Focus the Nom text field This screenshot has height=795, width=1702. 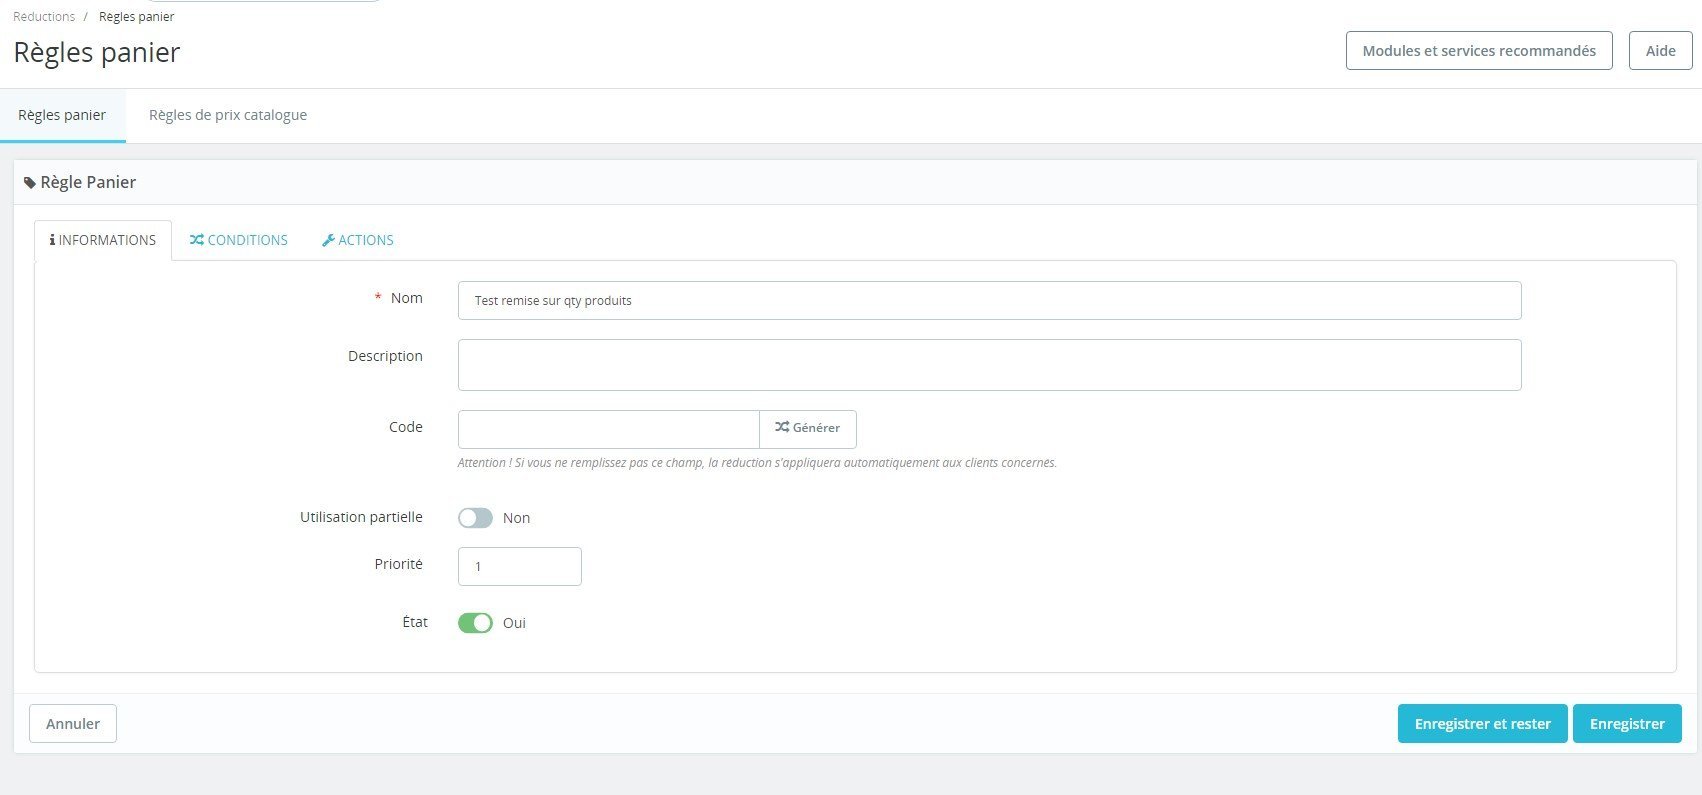[x=990, y=301]
